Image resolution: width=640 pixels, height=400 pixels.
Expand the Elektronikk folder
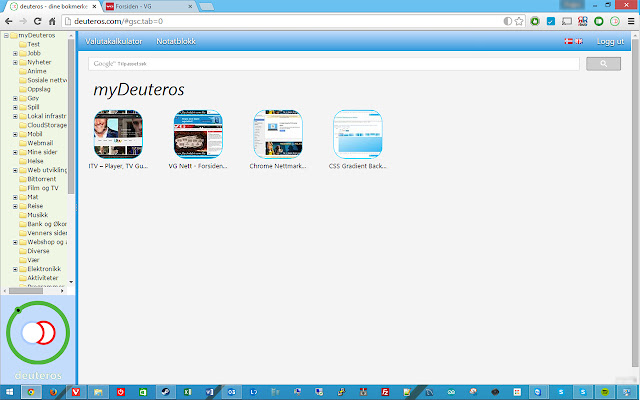coord(15,269)
